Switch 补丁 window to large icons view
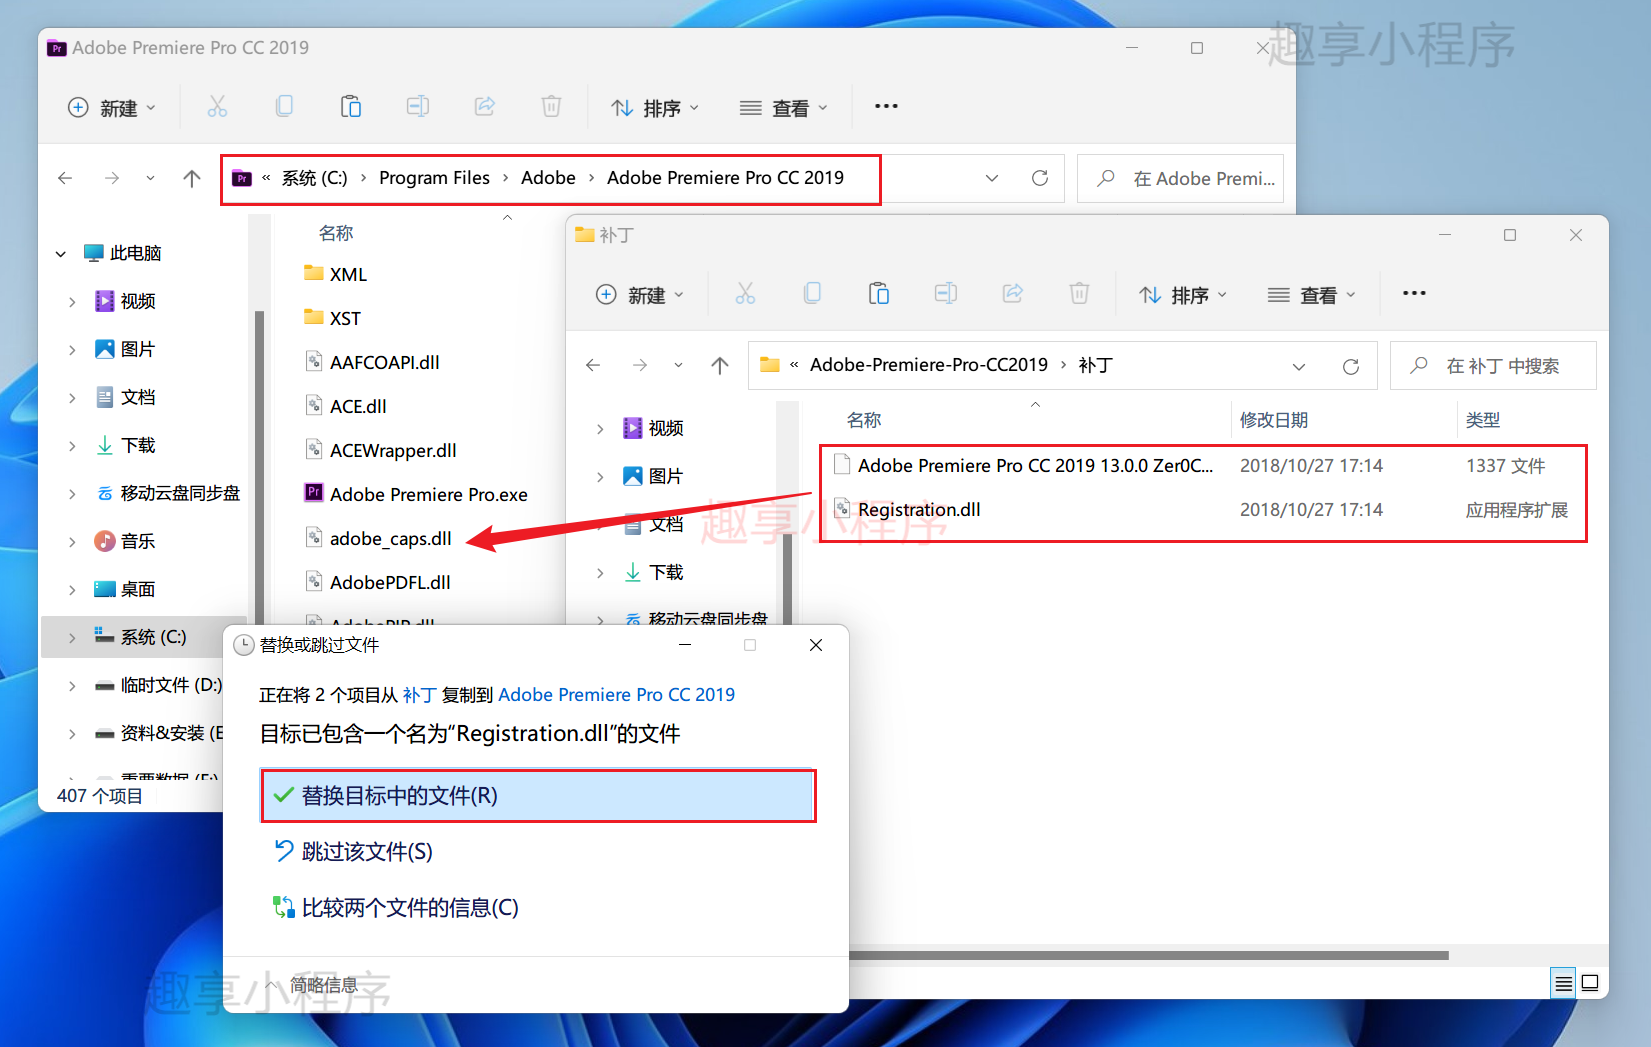 point(1590,984)
